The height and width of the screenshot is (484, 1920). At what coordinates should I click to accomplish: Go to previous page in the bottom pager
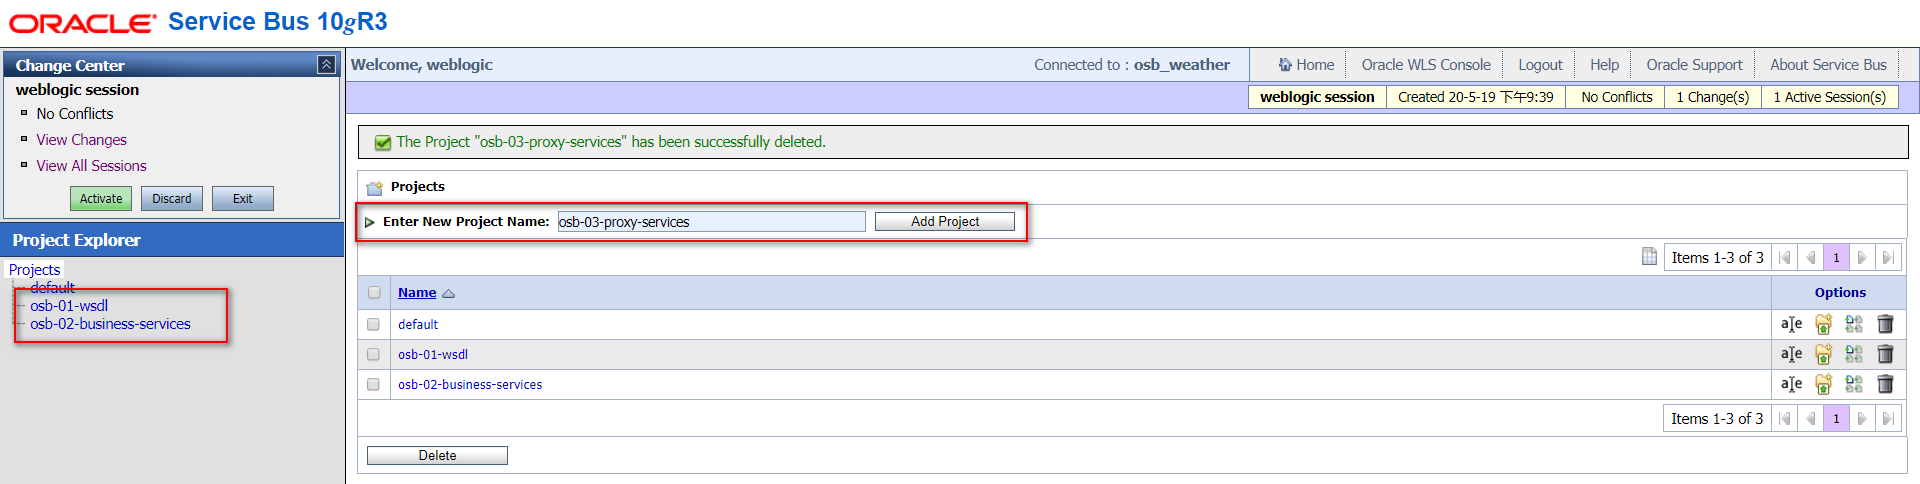coord(1810,419)
